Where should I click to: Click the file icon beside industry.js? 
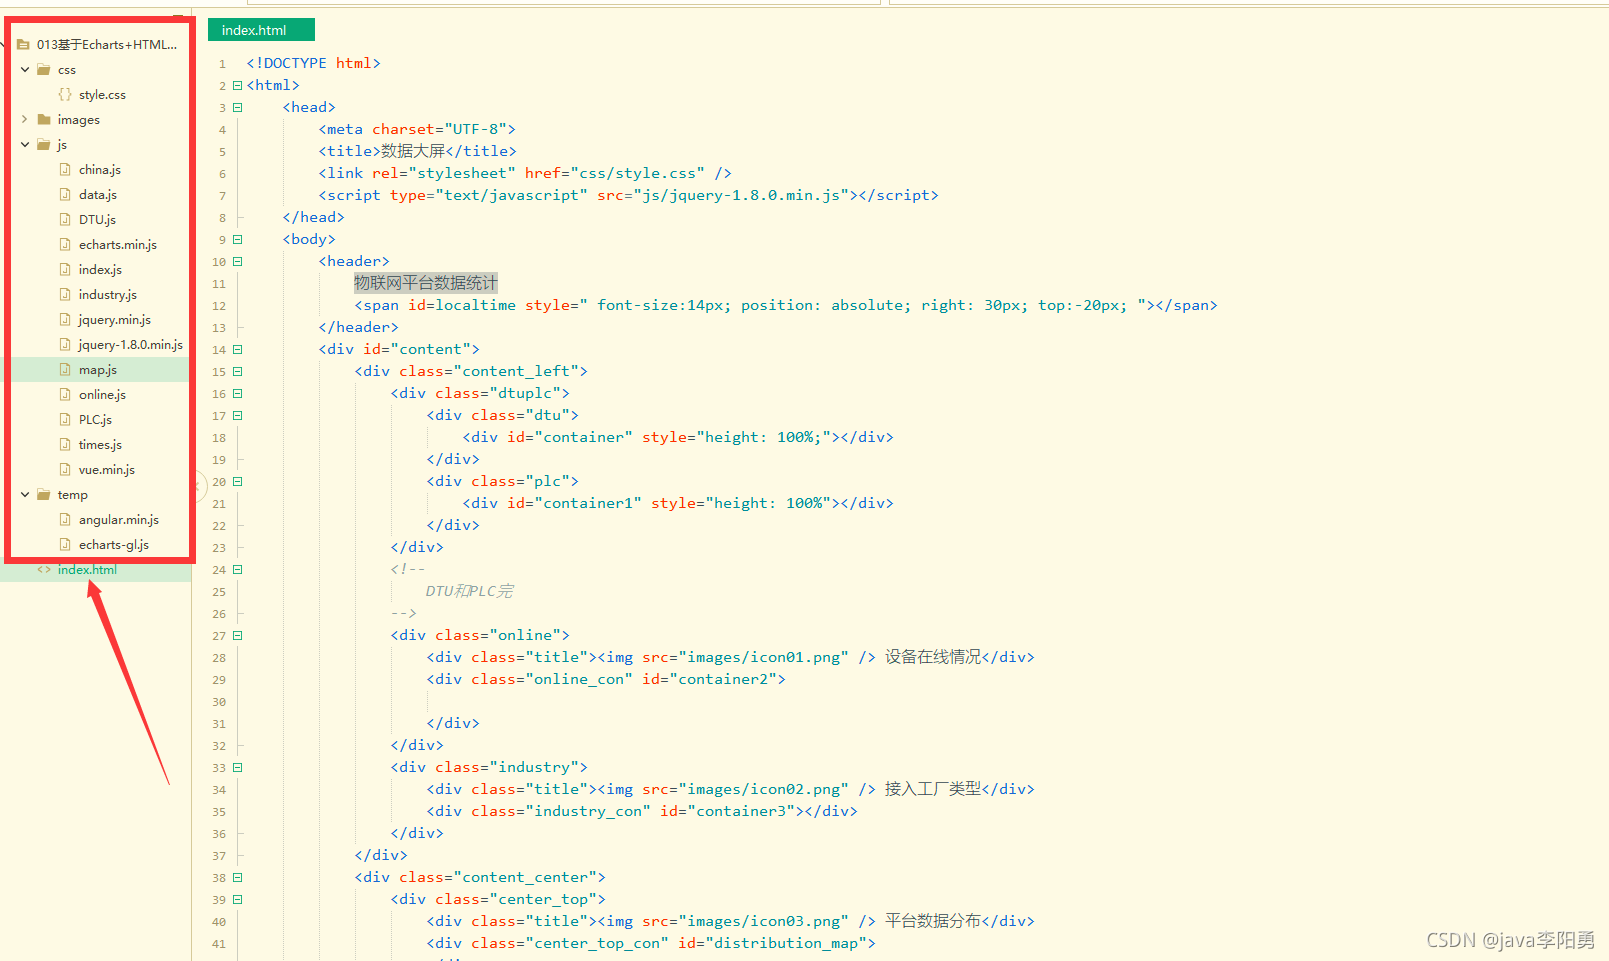click(x=65, y=295)
